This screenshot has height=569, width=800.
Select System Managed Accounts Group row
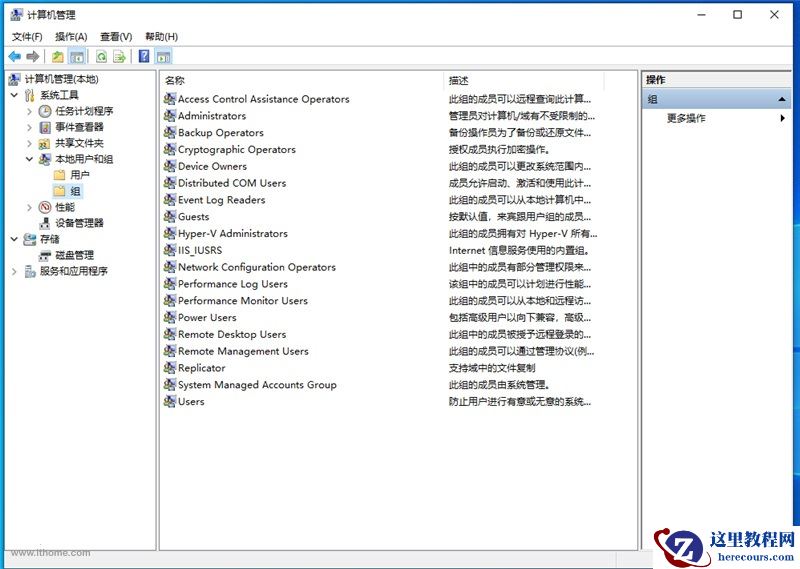click(257, 385)
